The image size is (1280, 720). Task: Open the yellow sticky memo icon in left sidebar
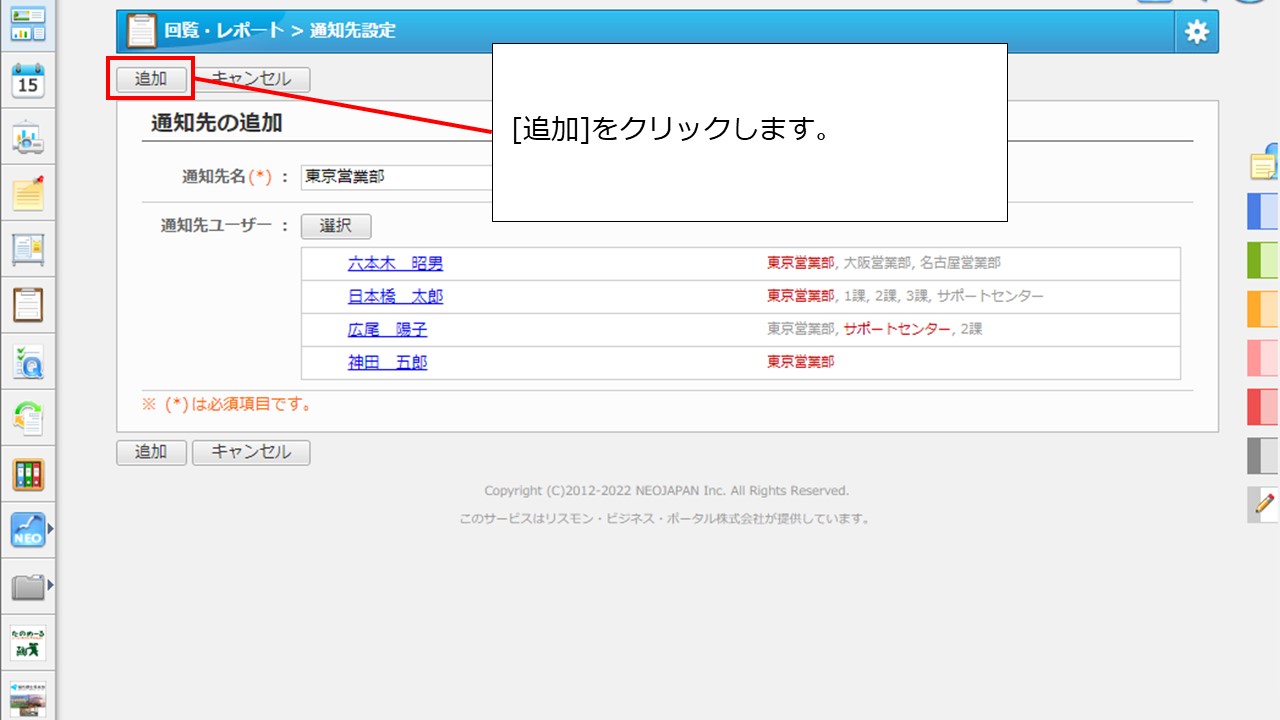pyautogui.click(x=28, y=193)
